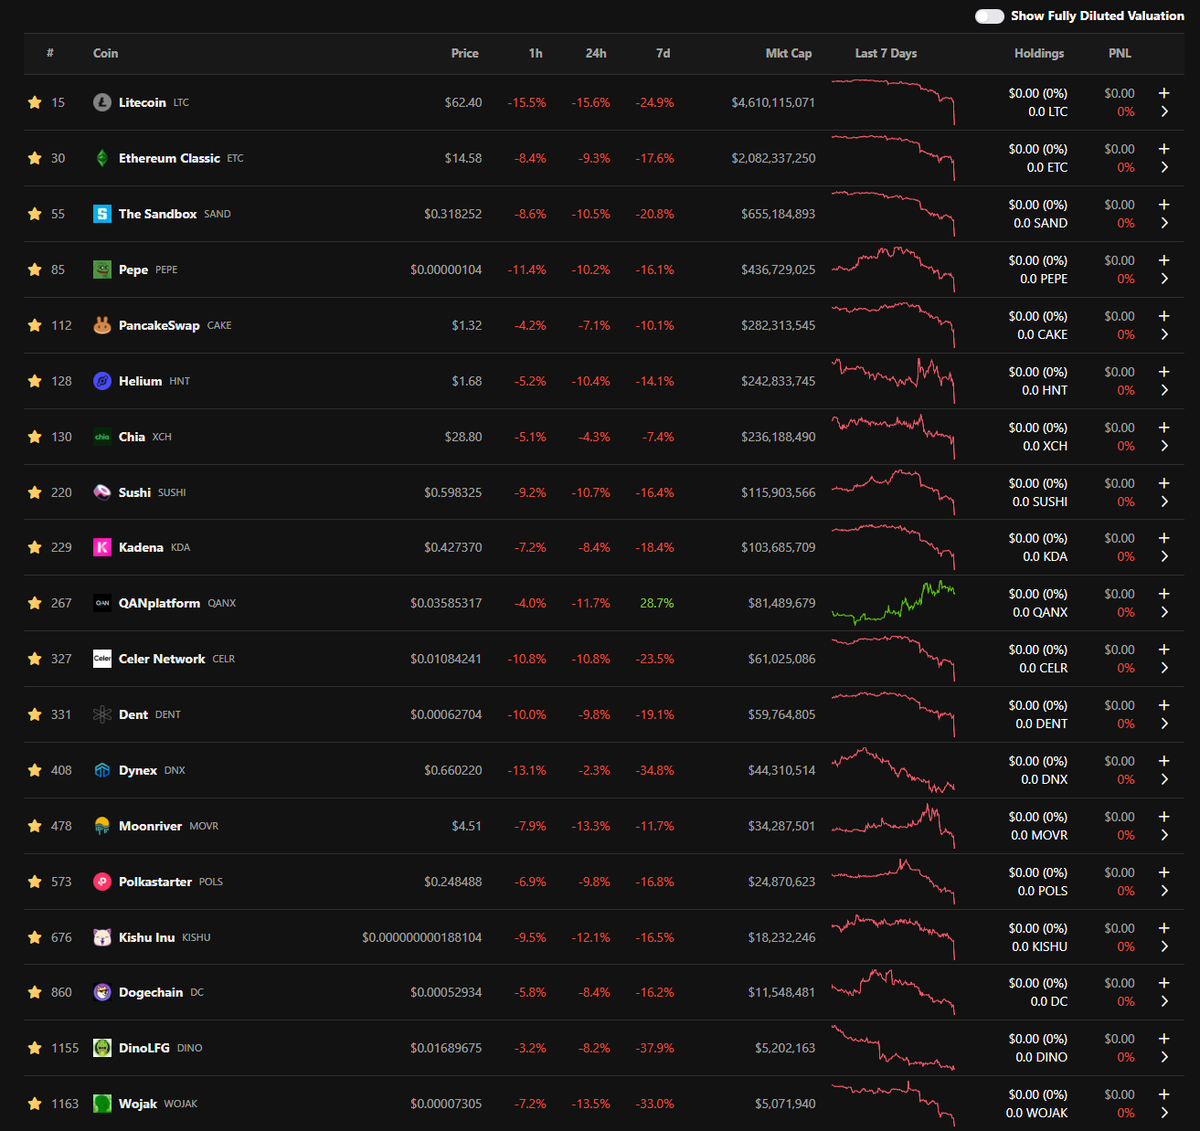
Task: Toggle the favorite star on Pepe row
Action: tap(35, 269)
